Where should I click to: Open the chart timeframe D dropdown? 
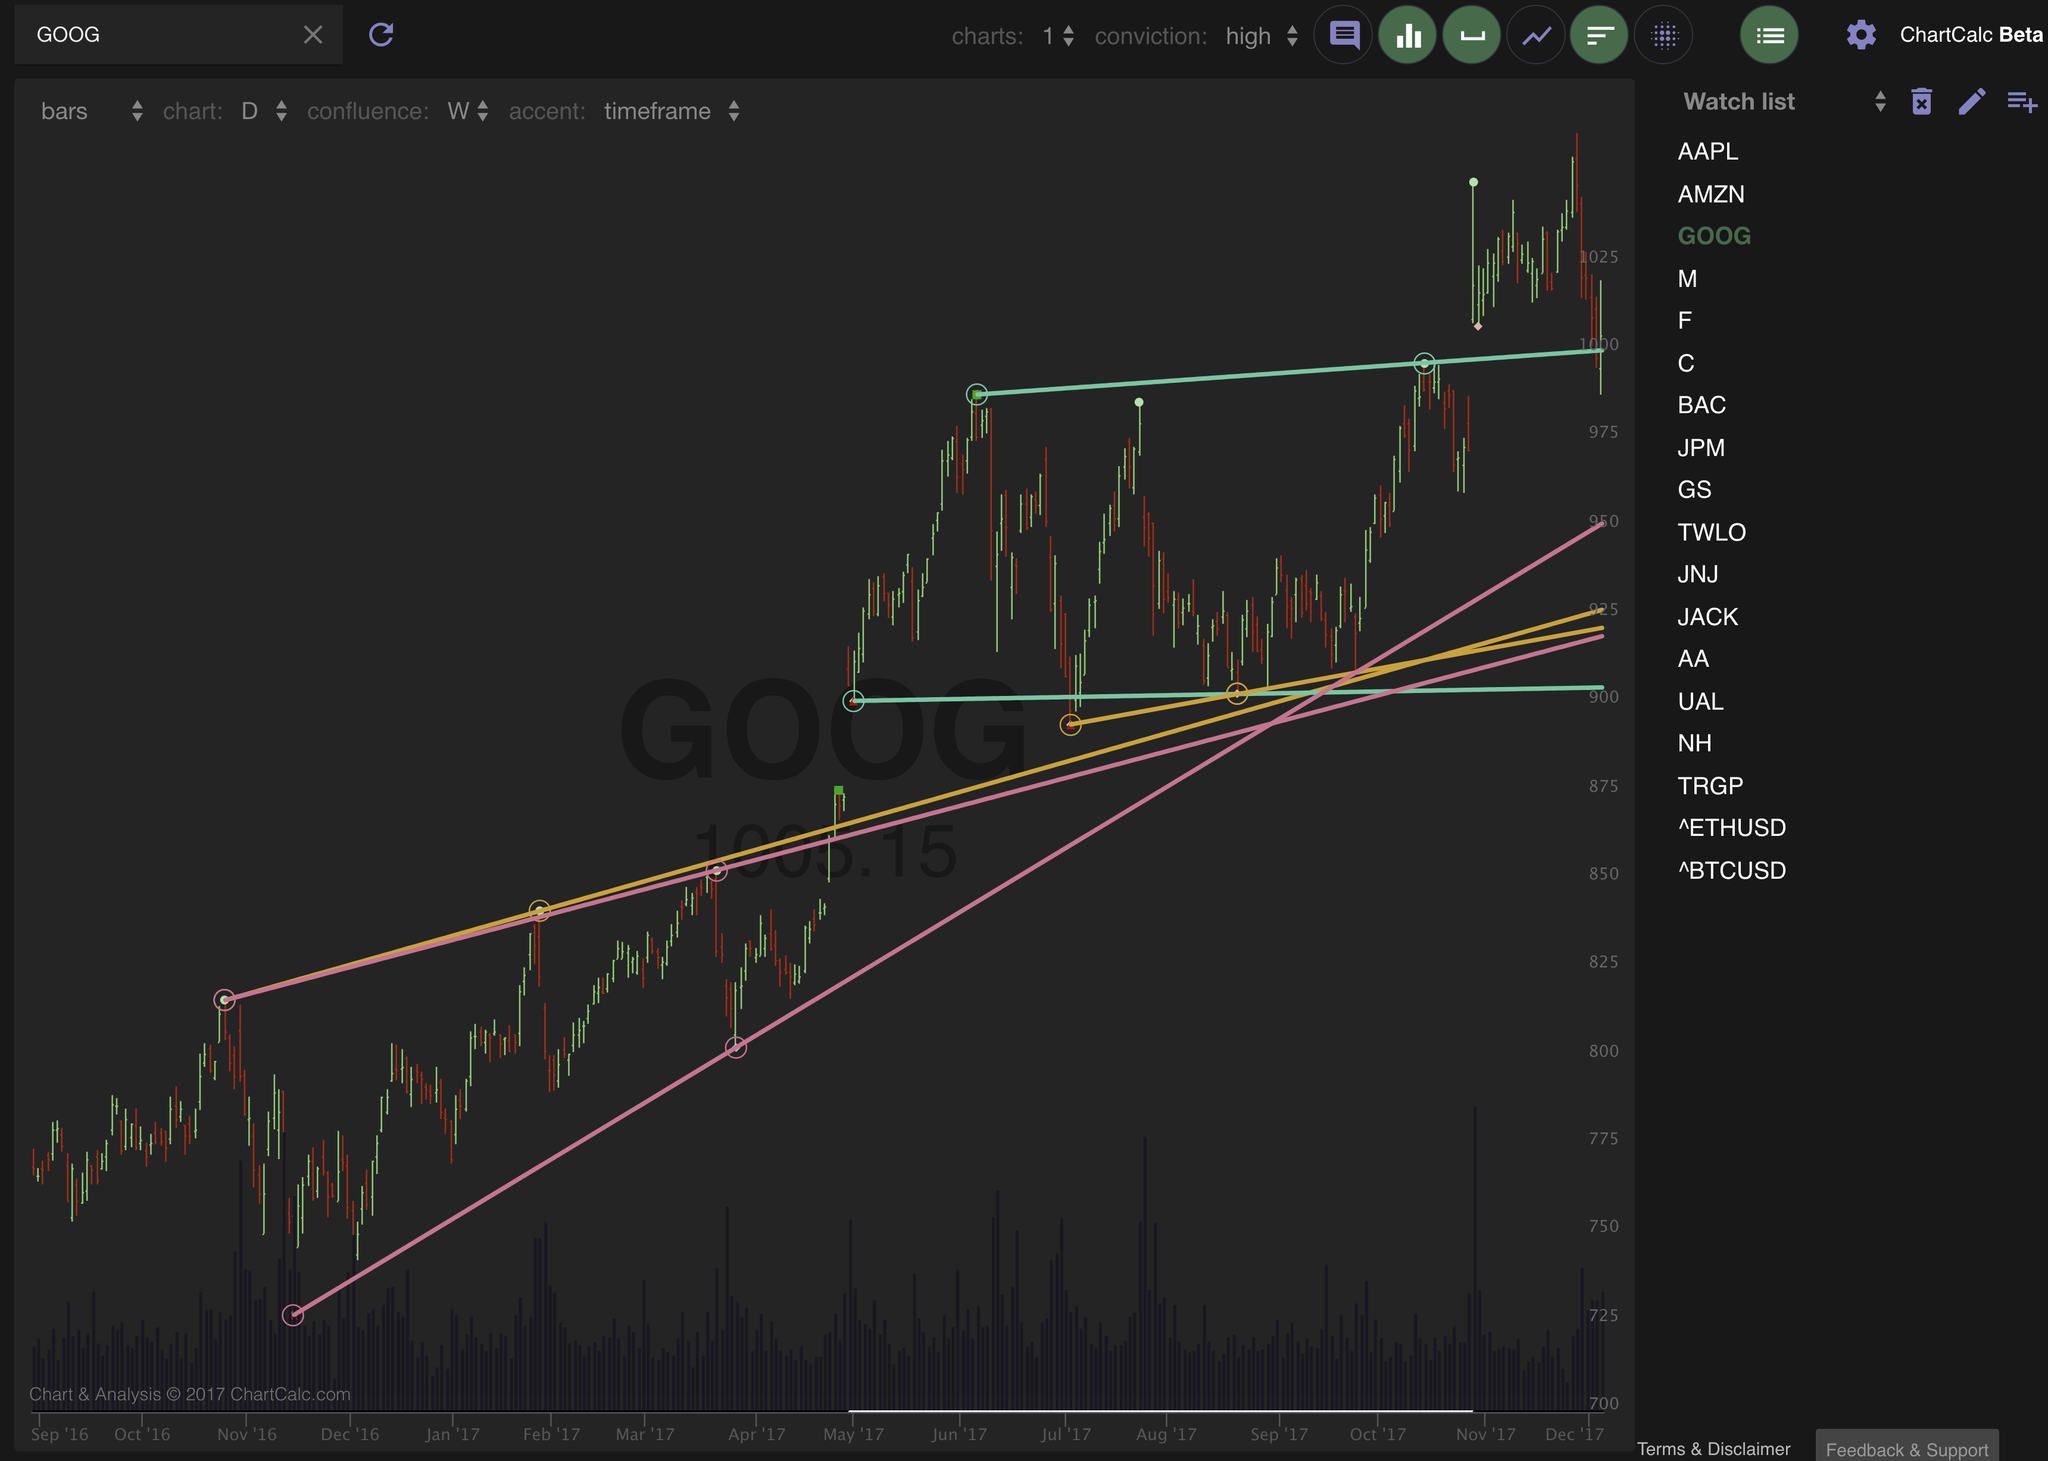coord(264,111)
